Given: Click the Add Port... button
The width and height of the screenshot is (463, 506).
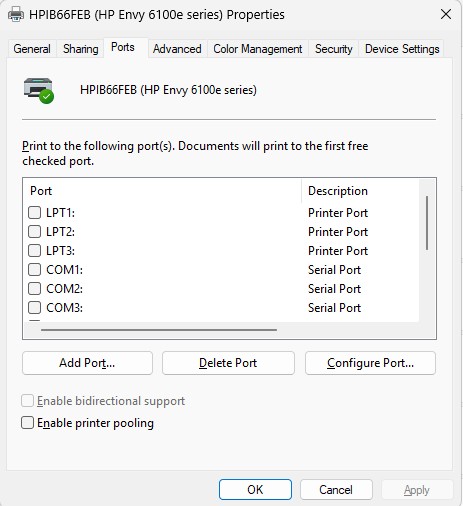Looking at the screenshot, I should 87,363.
